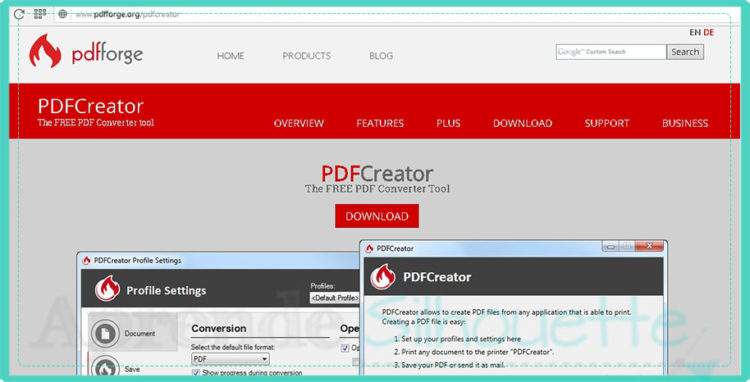Open the BLOG menu item
The height and width of the screenshot is (382, 750).
click(381, 56)
